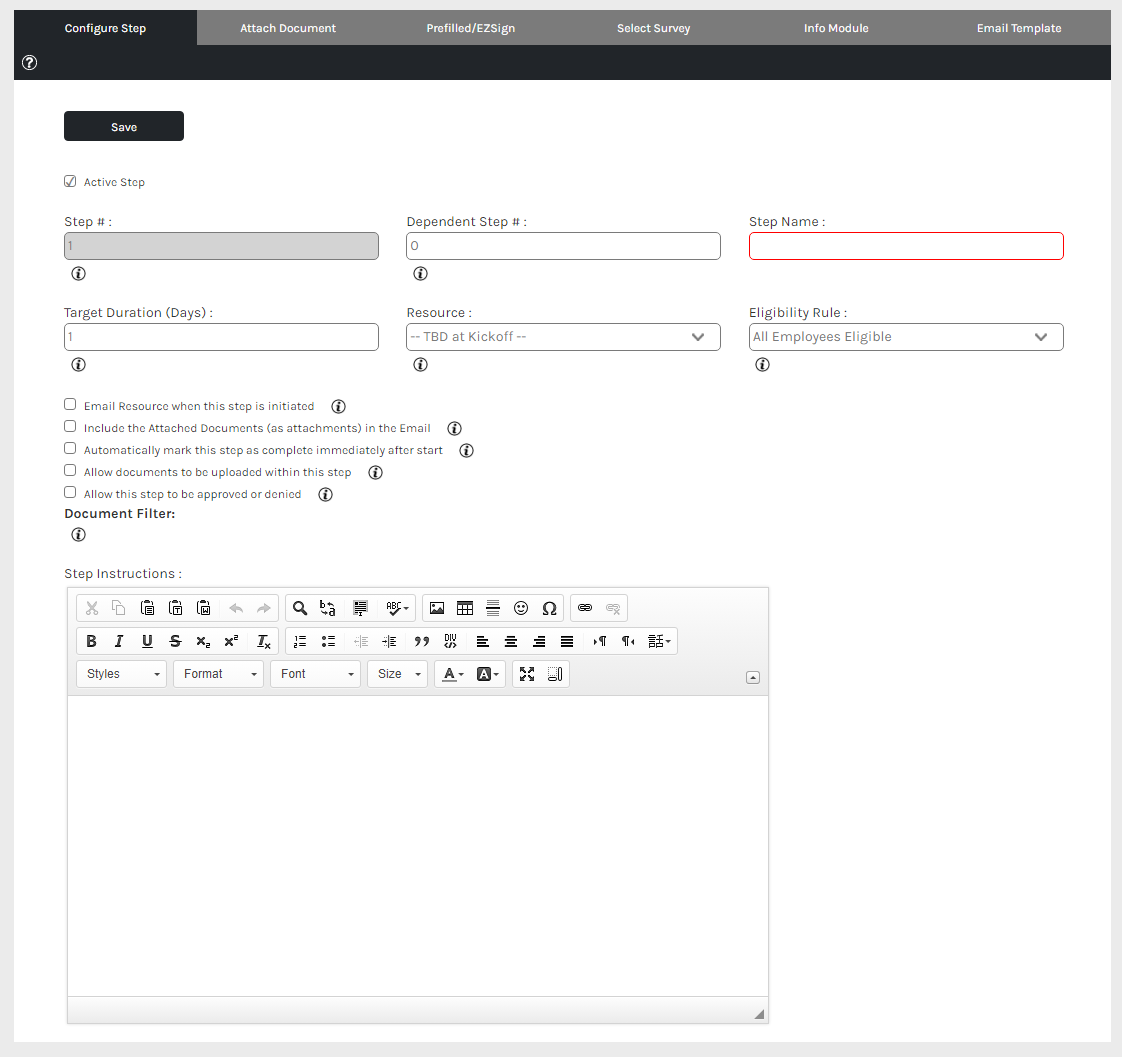The width and height of the screenshot is (1122, 1057).
Task: Click Paste from Word icon
Action: click(203, 608)
